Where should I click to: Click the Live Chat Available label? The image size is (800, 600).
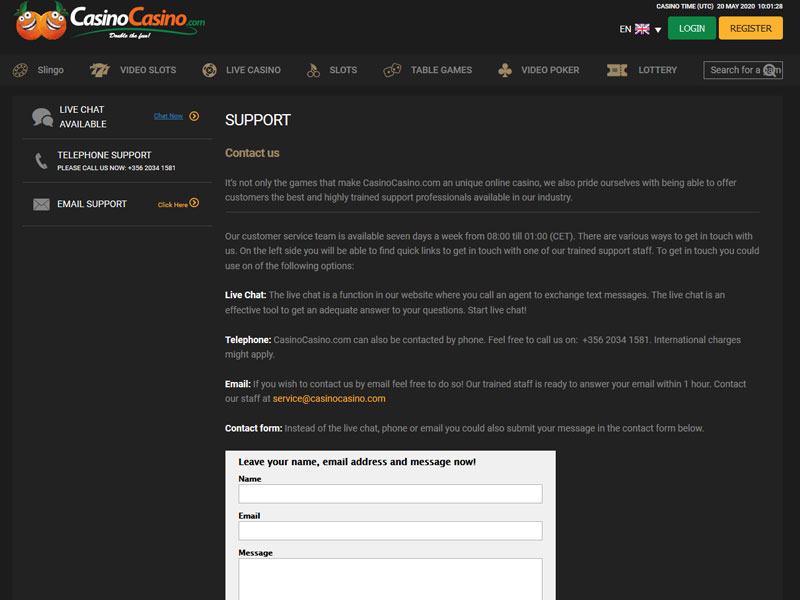tap(83, 117)
